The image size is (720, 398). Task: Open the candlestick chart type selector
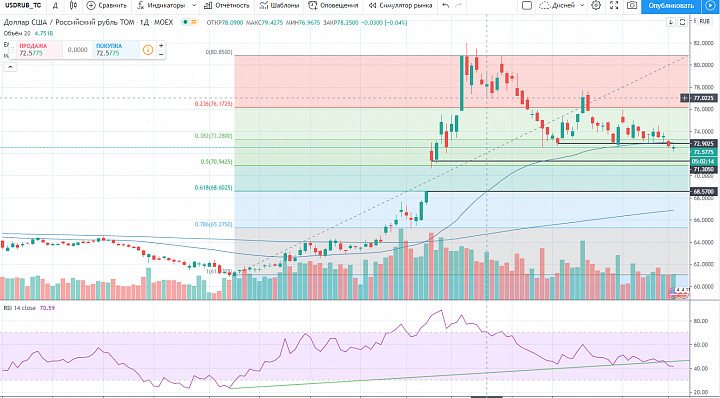(73, 6)
